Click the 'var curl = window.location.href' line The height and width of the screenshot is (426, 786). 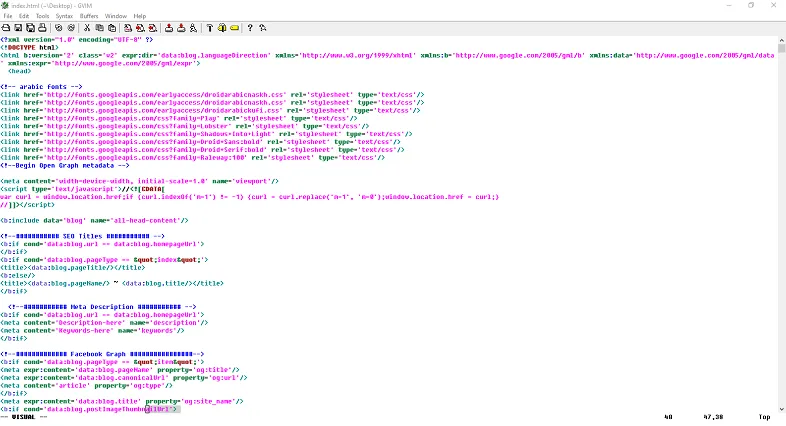point(250,197)
